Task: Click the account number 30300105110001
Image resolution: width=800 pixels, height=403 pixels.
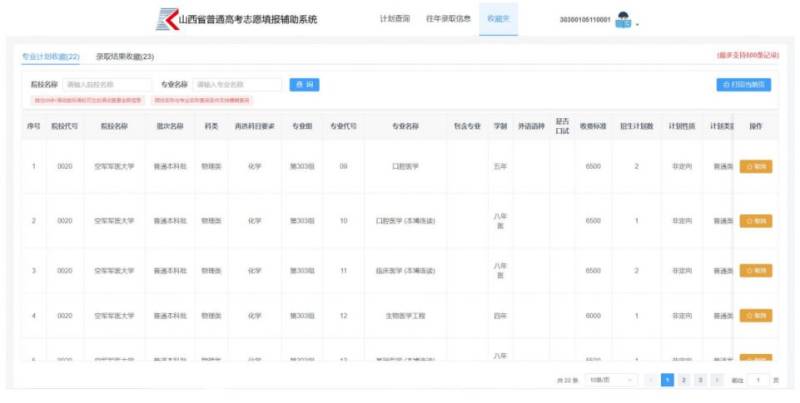Action: click(585, 20)
